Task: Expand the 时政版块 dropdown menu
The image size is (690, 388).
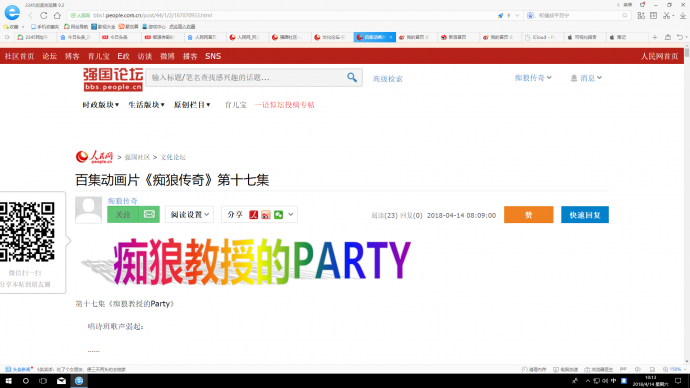Action: 101,105
